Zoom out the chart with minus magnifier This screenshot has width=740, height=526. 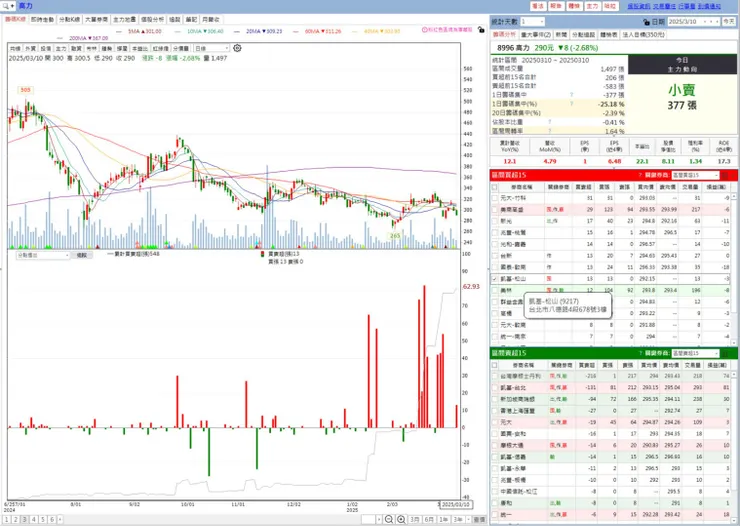click(x=389, y=519)
